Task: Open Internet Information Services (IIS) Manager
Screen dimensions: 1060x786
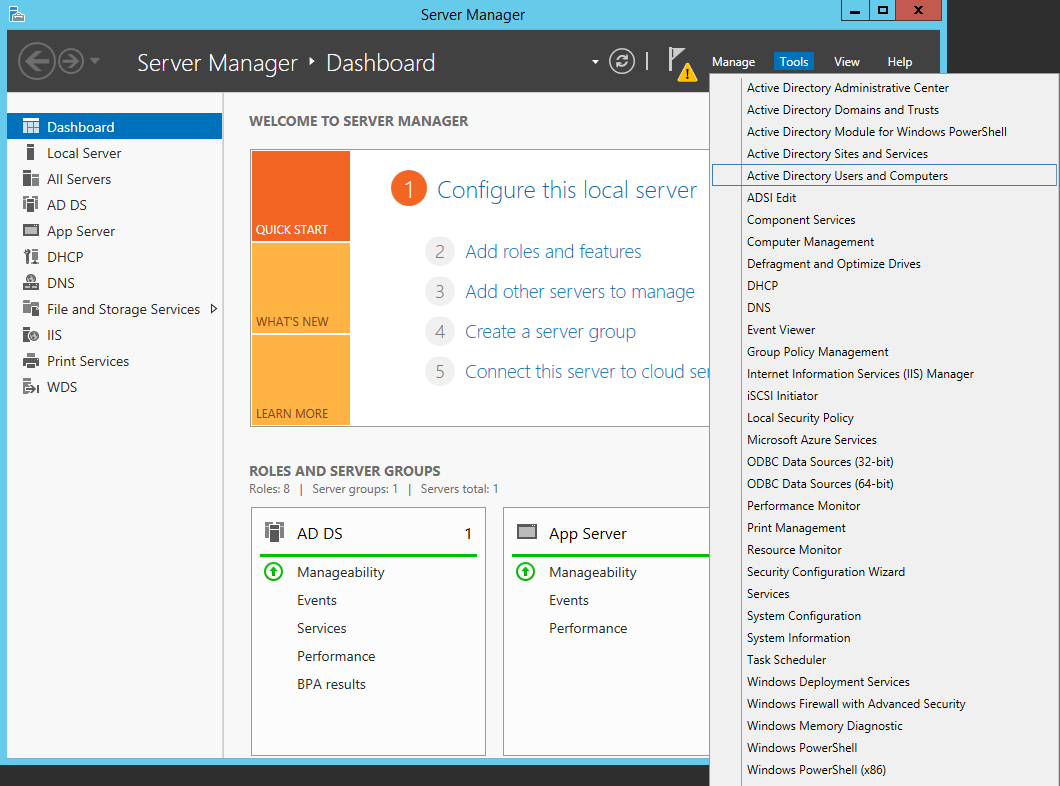Action: [x=860, y=374]
